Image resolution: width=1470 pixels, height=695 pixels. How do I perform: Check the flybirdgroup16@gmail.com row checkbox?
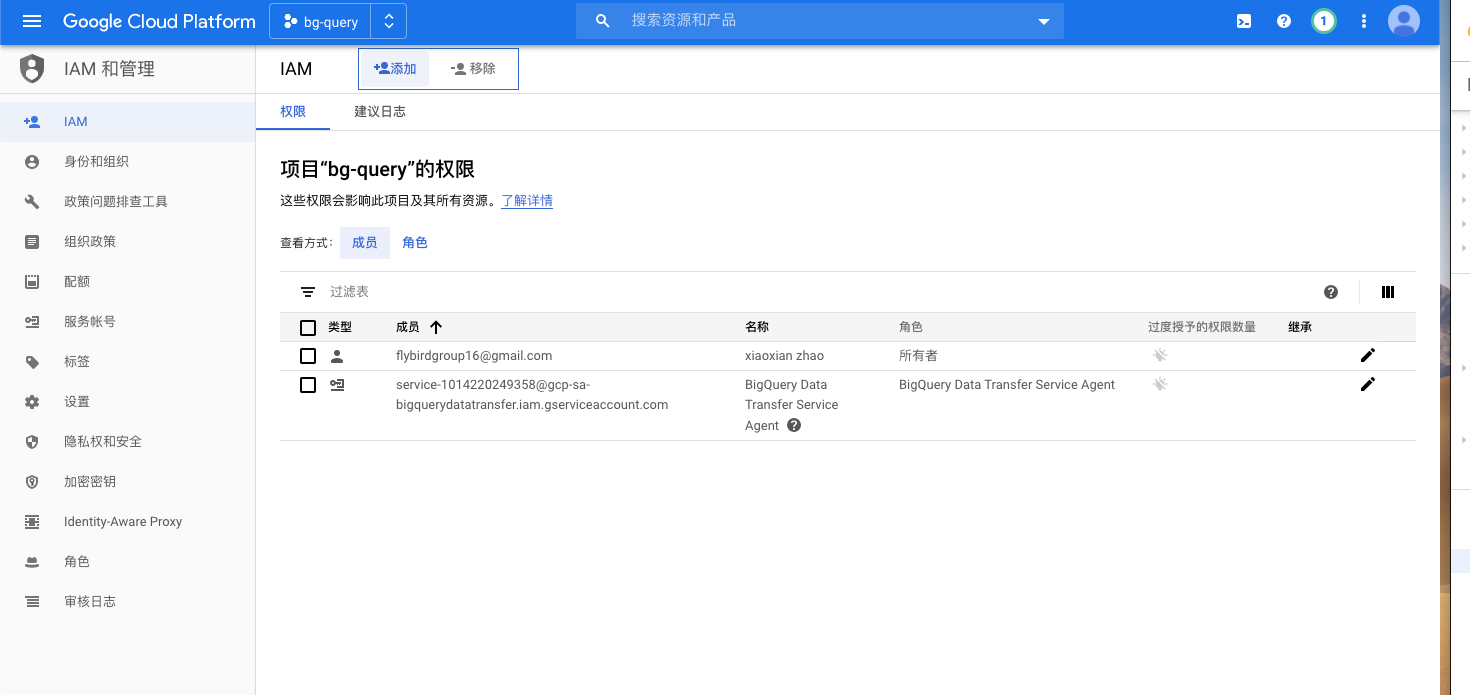click(308, 356)
